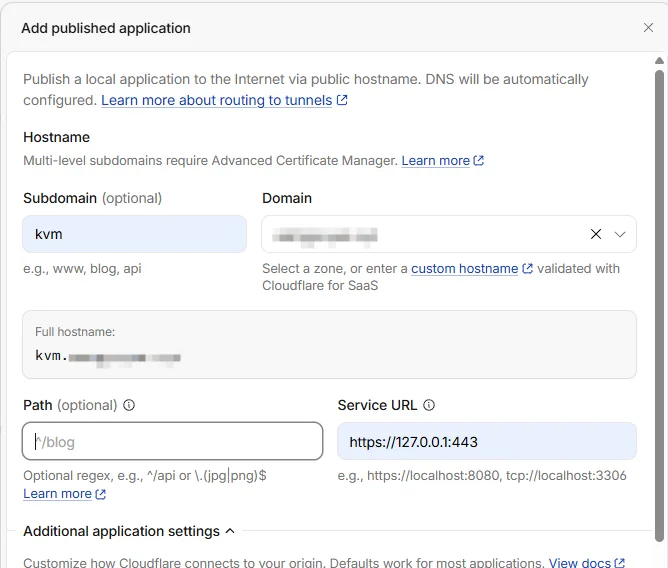Click the 'e.g., www, blog, api' hint text
Image resolution: width=668 pixels, height=568 pixels.
82,268
